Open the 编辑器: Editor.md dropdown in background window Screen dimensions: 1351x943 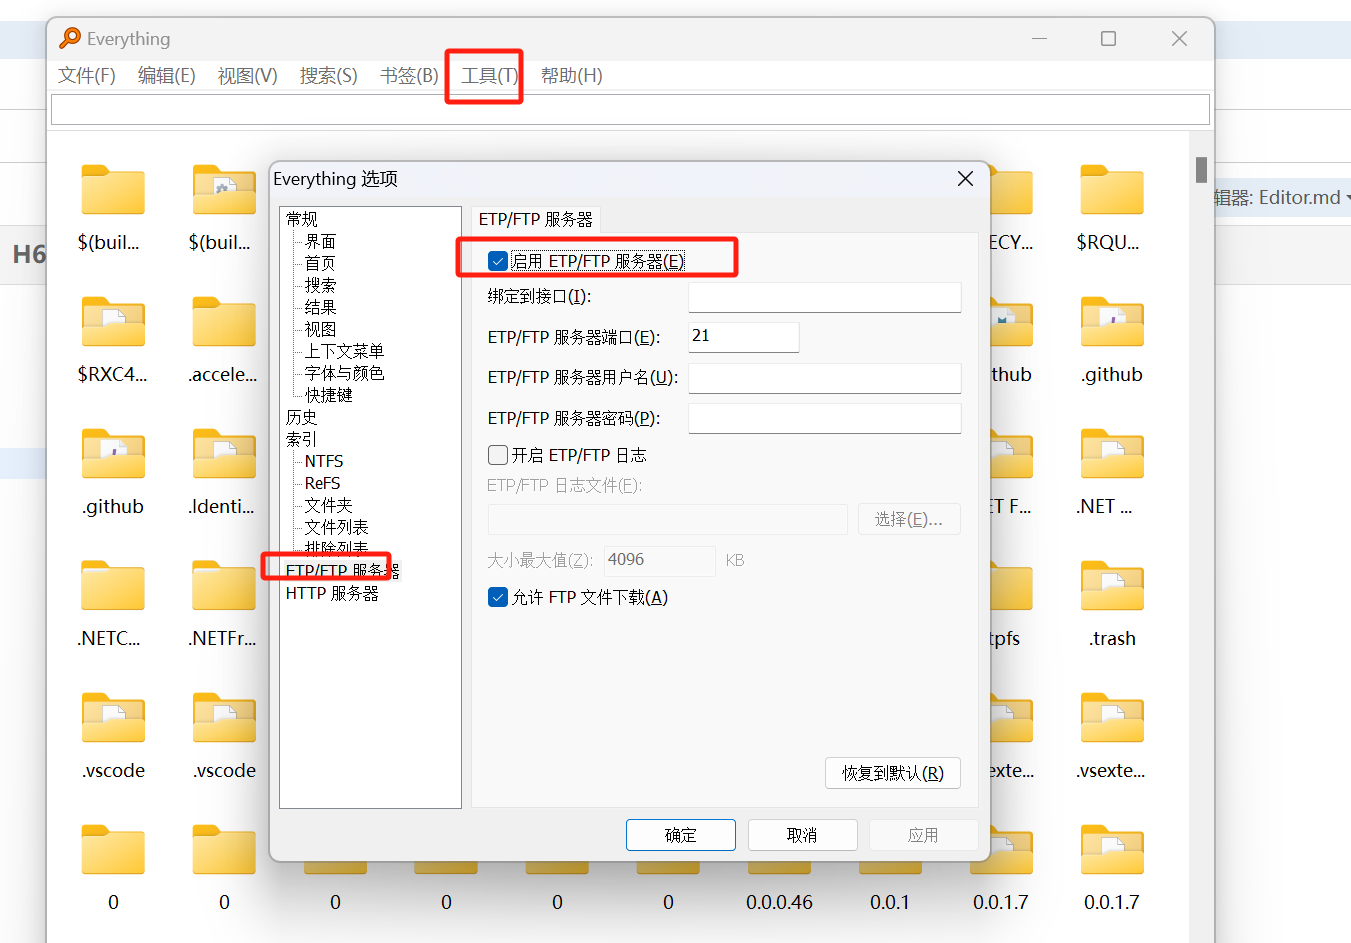(1282, 197)
